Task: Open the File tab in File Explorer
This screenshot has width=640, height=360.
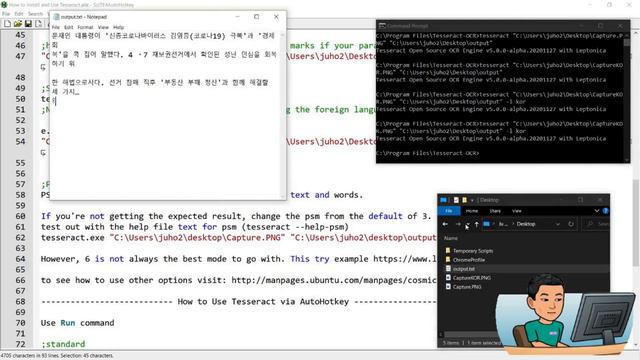Action: pos(449,211)
